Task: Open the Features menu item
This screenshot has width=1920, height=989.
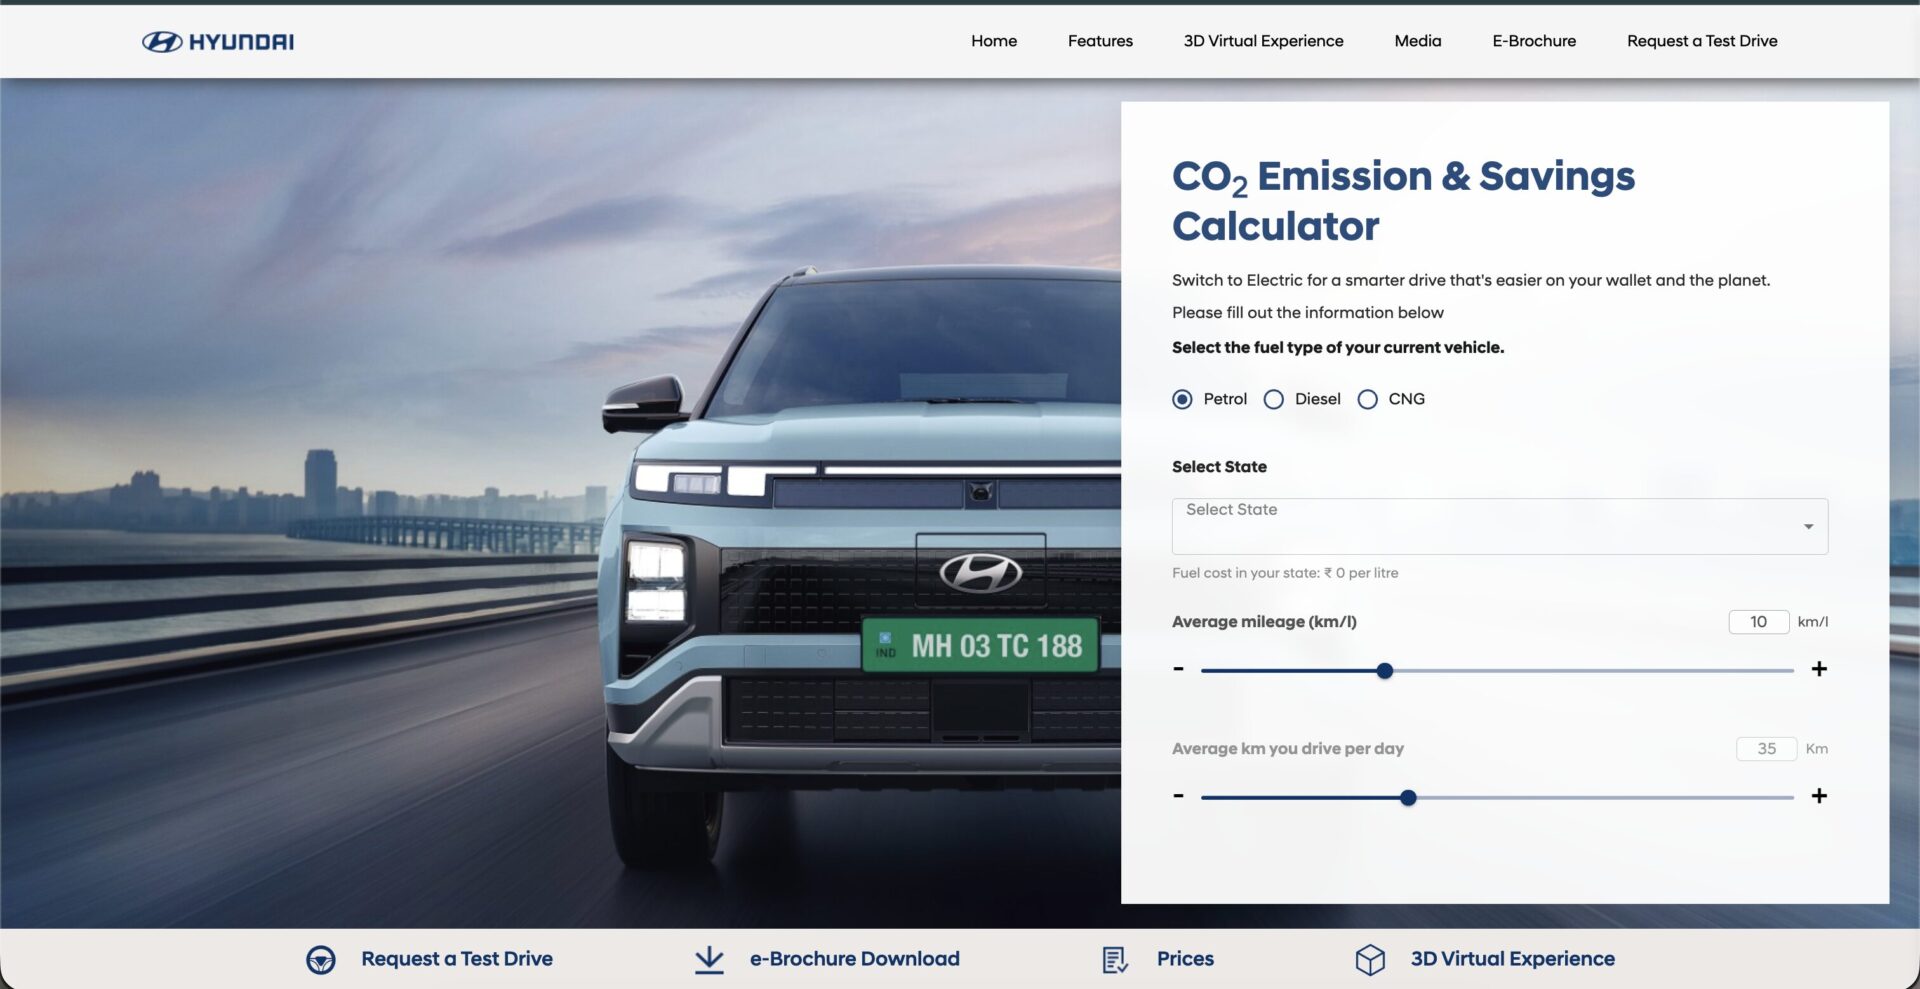Action: 1100,41
